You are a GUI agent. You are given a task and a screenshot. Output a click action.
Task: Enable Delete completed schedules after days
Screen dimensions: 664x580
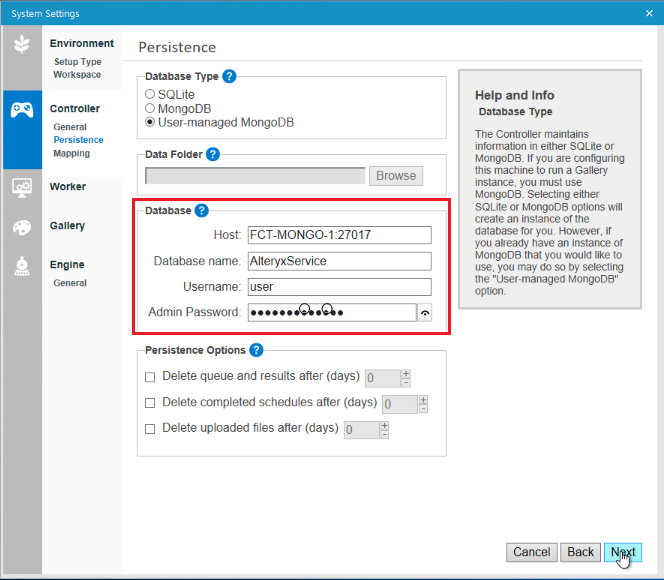click(150, 403)
